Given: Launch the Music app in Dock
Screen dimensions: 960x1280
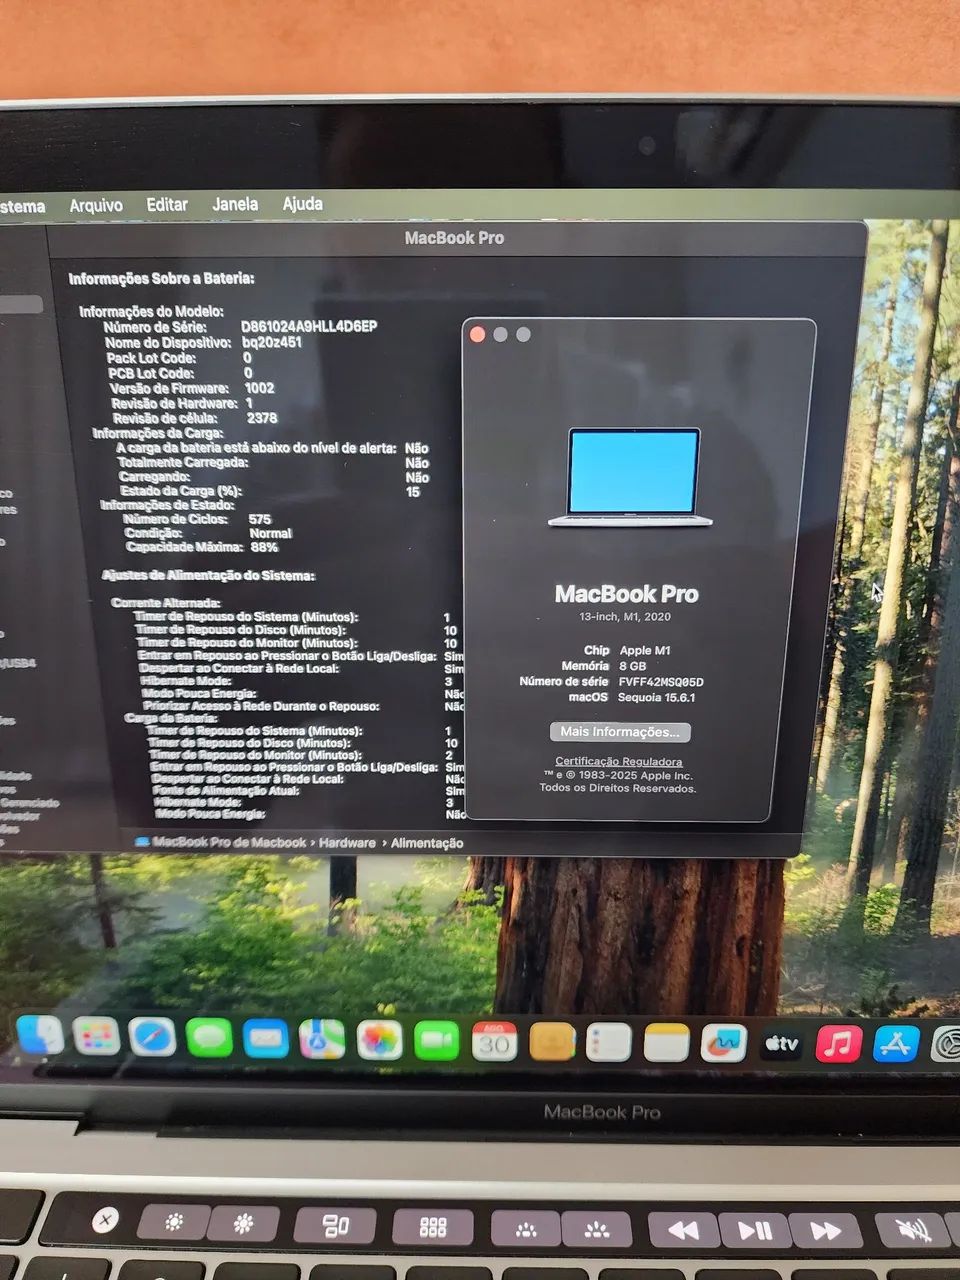Looking at the screenshot, I should click(839, 1044).
